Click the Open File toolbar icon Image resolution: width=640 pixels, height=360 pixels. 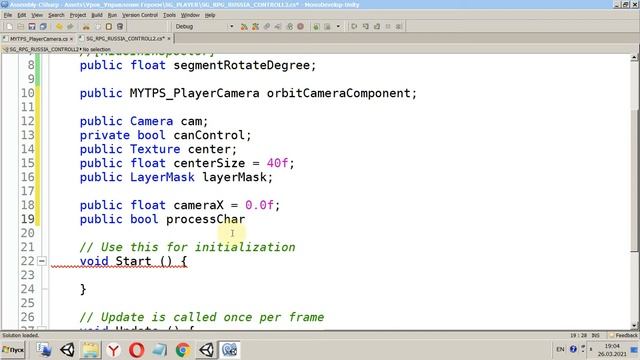click(x=20, y=27)
